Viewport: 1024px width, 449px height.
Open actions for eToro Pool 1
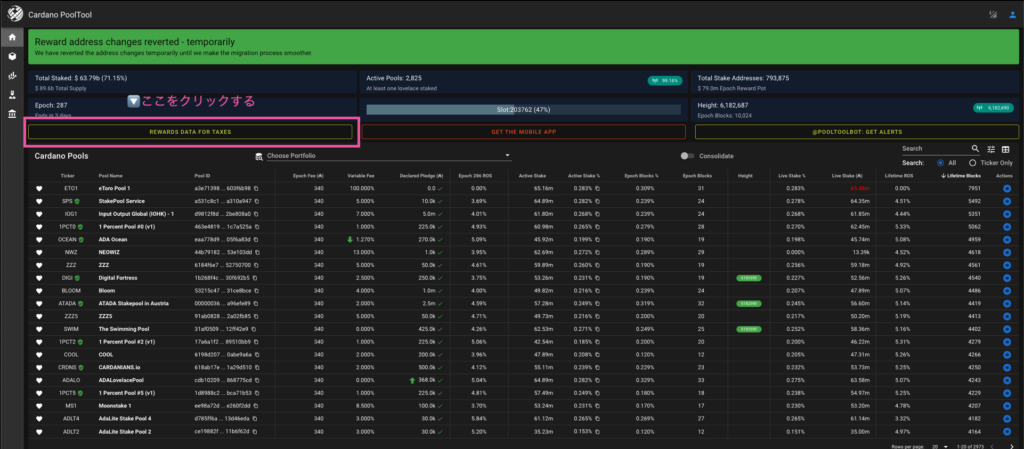(x=1006, y=189)
